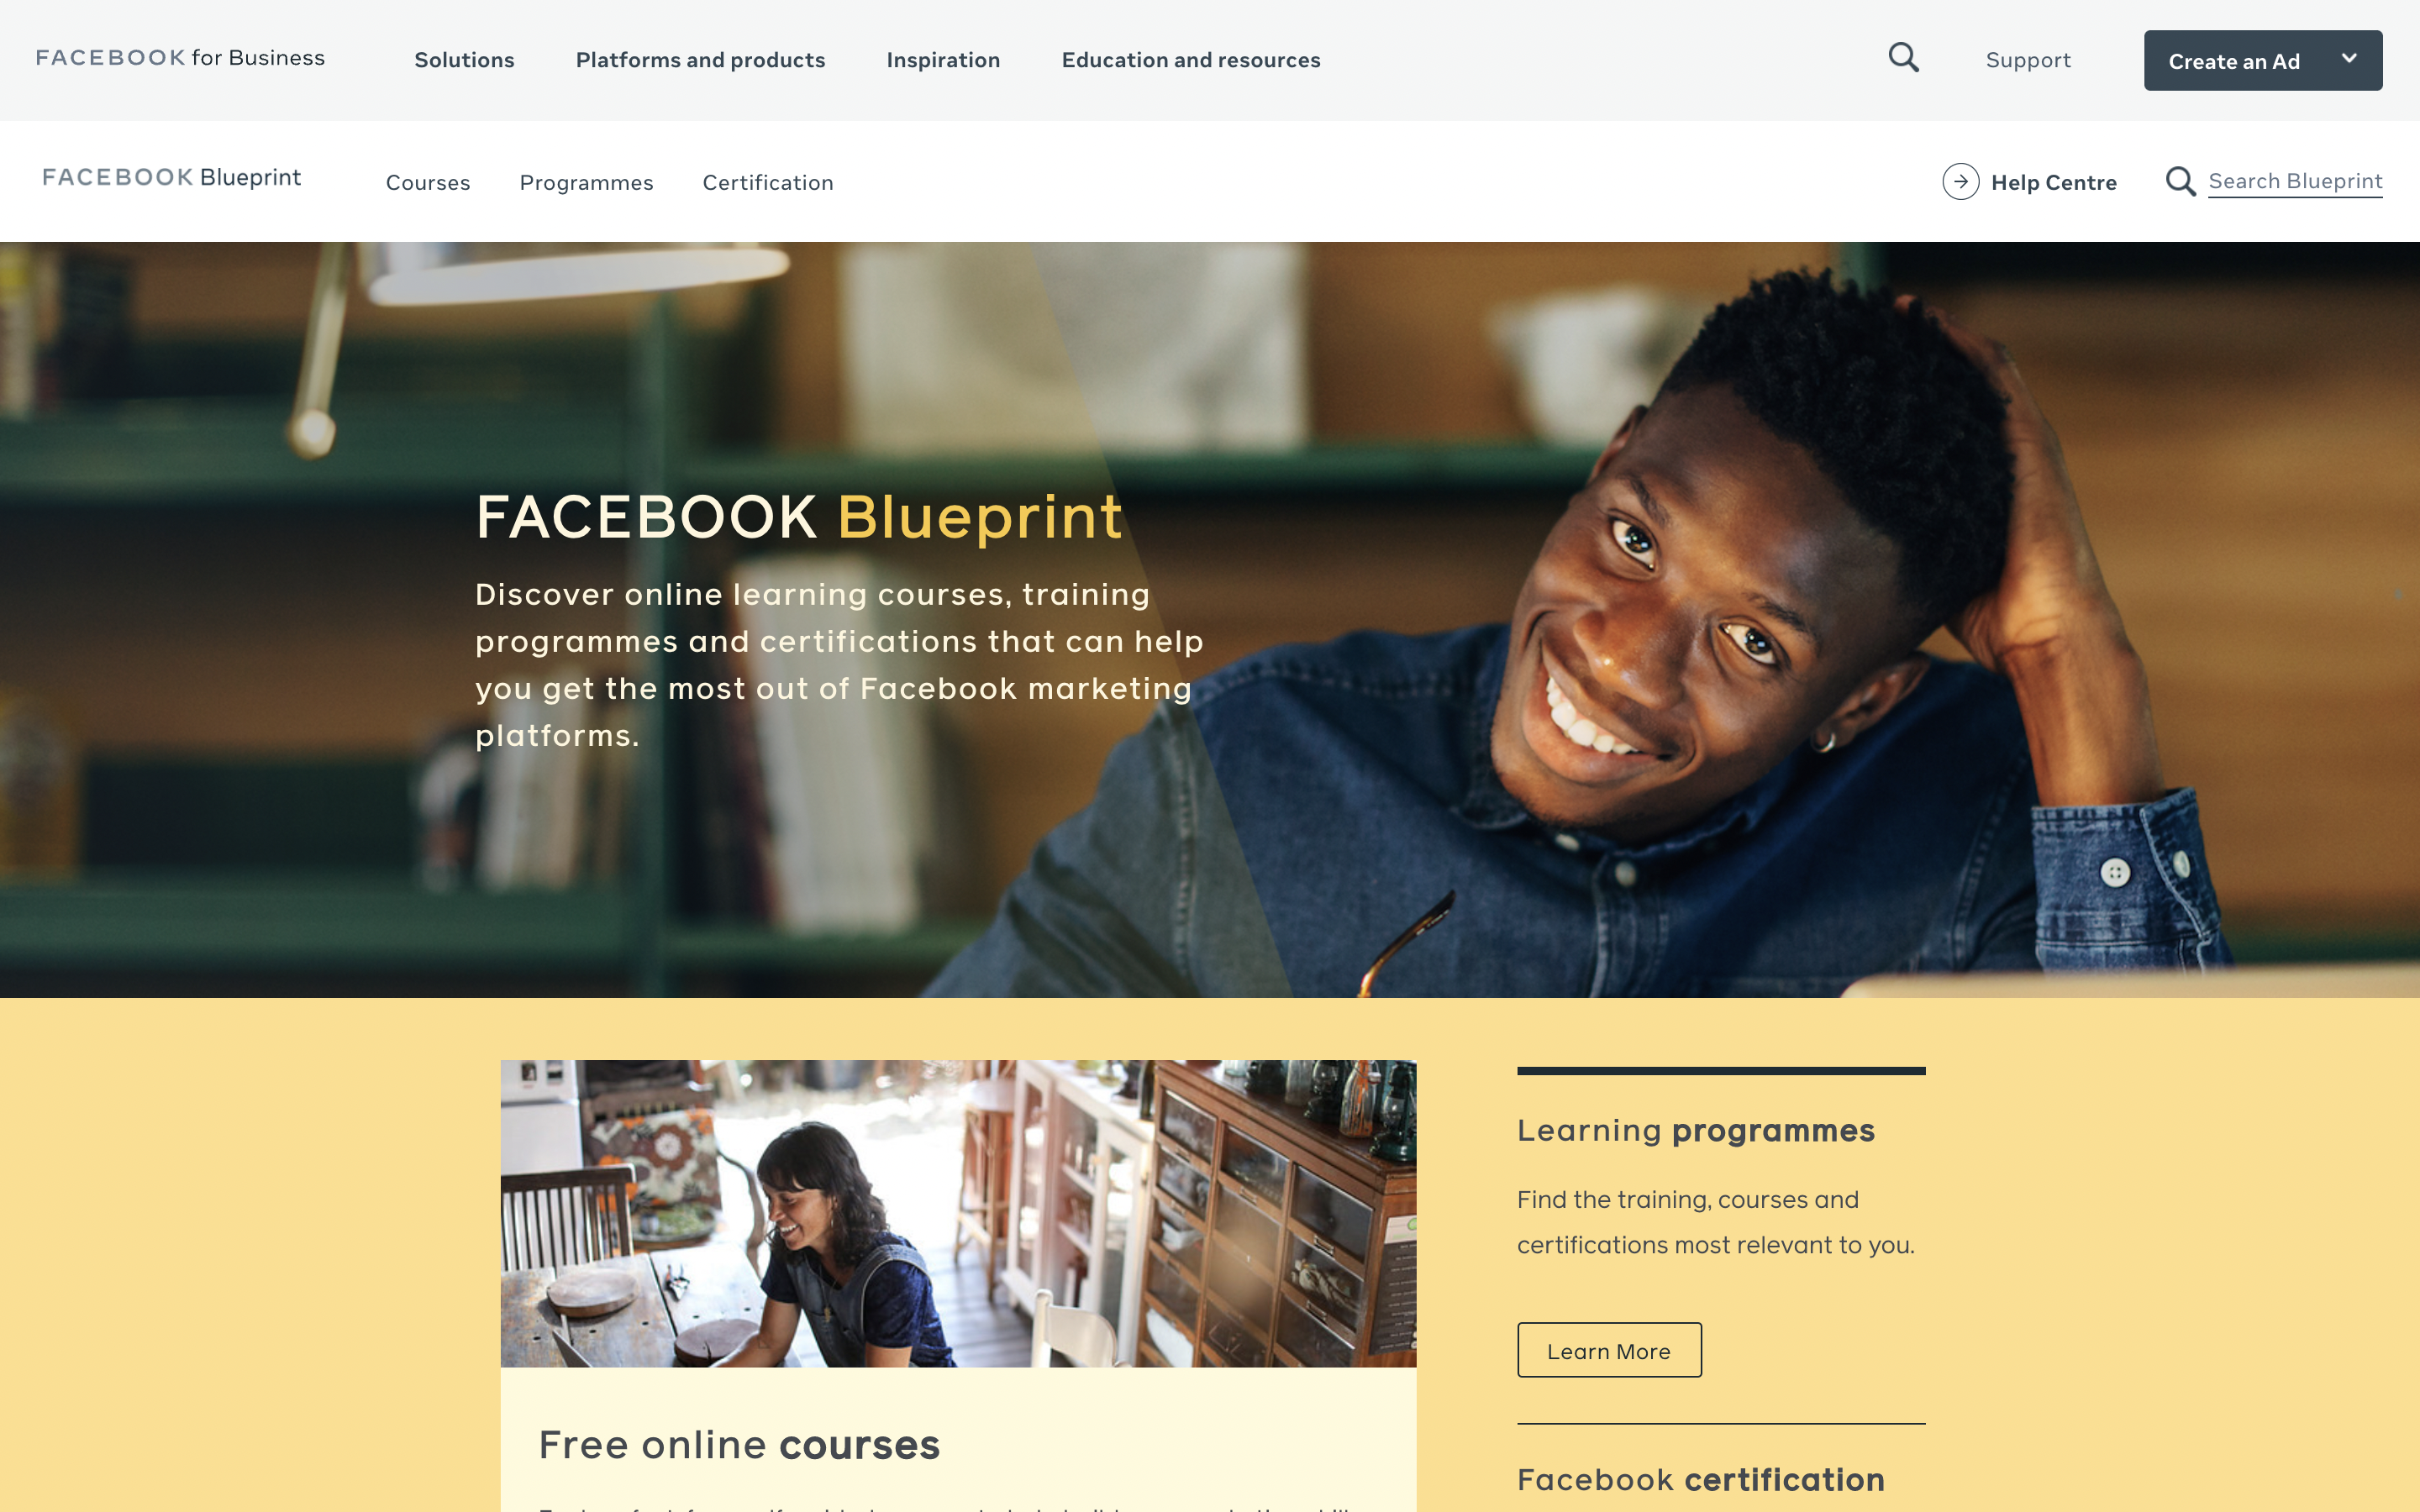This screenshot has height=1512, width=2420.
Task: Expand the Create an Ad dropdown arrow
Action: pos(2349,59)
